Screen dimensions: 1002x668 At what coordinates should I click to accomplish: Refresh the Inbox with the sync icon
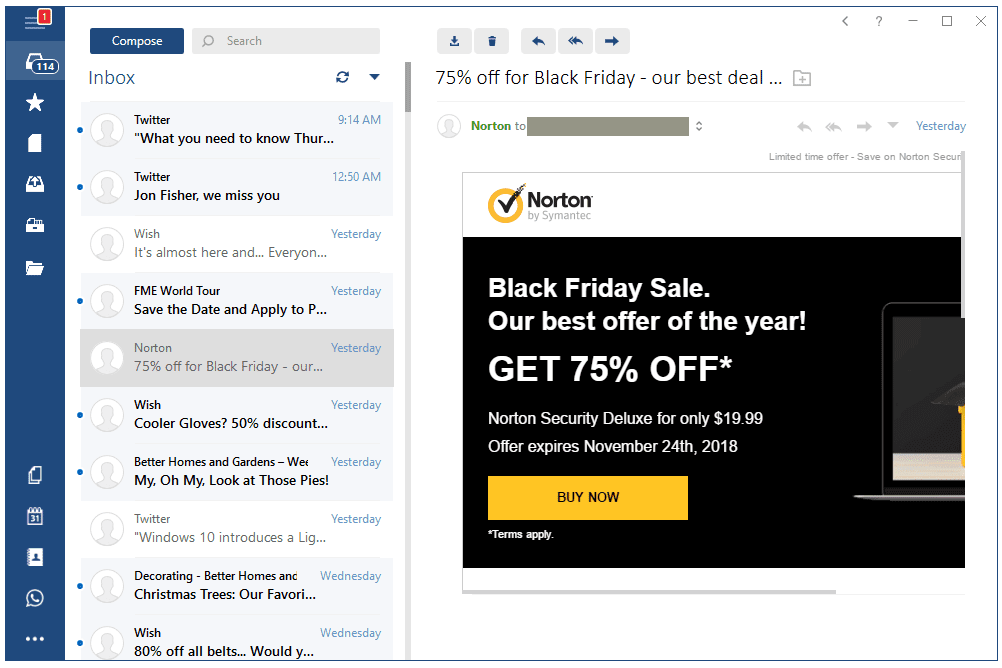(343, 77)
